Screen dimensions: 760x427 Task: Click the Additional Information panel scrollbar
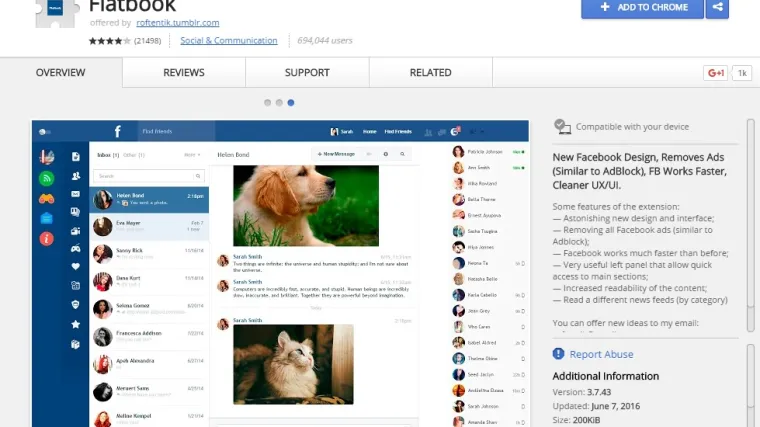[751, 386]
